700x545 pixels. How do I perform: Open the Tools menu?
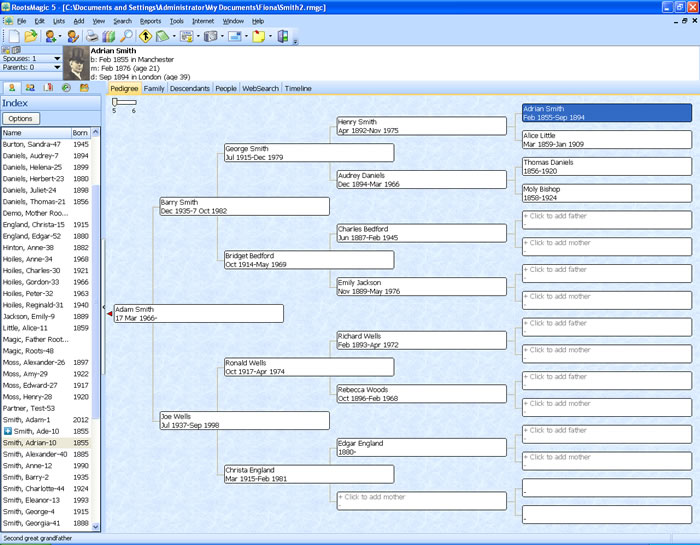pos(176,21)
